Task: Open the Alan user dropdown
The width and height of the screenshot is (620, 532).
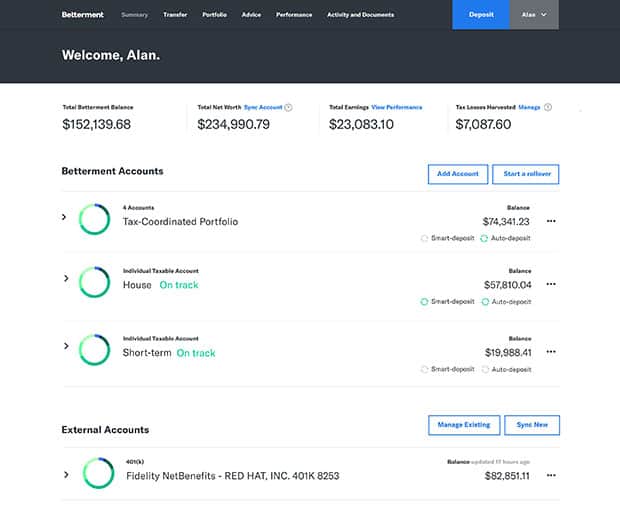Action: click(x=534, y=15)
